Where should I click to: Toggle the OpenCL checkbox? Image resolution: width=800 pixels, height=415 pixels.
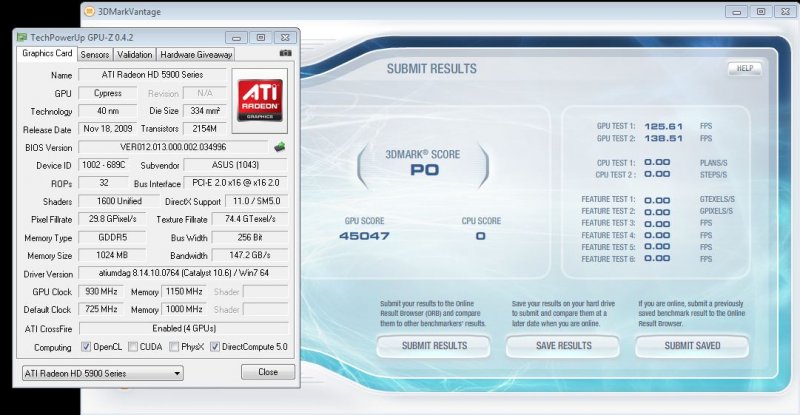pos(86,347)
